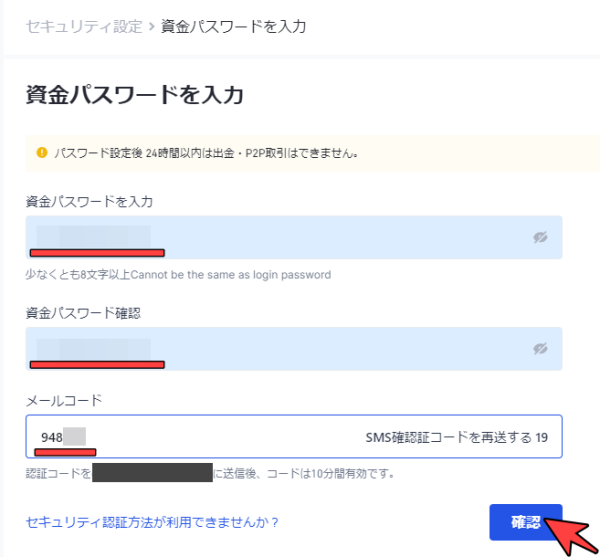Click the redacted email address block

tap(152, 472)
